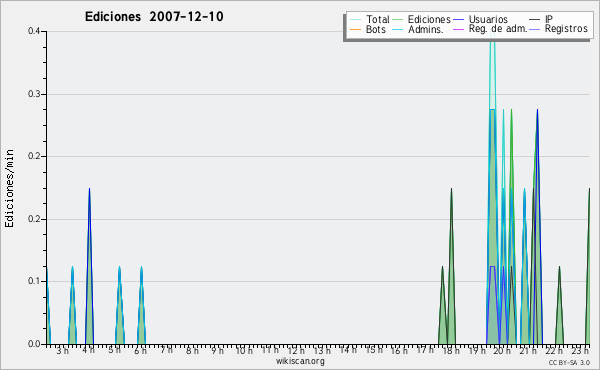The height and width of the screenshot is (370, 600).
Task: Click the Bots orange legend line
Action: click(355, 29)
